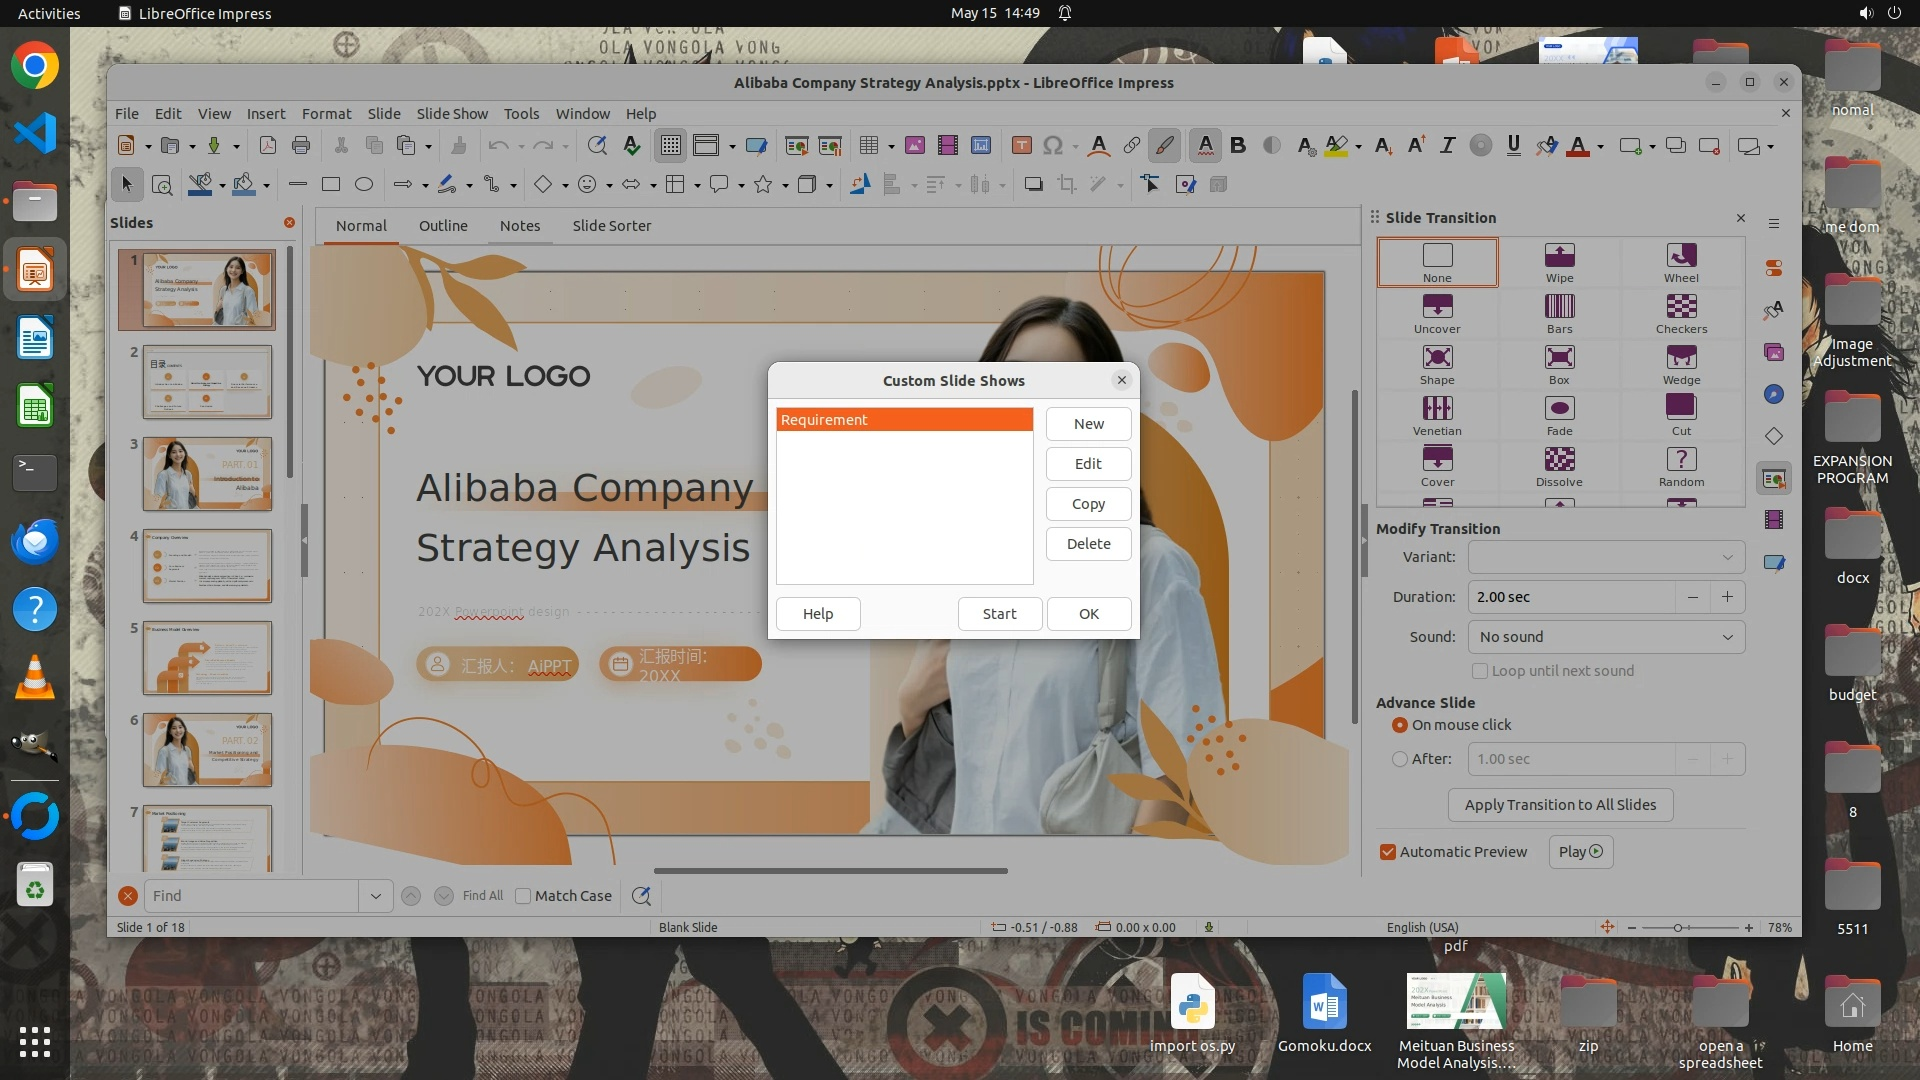Select the Checkers transition icon
The image size is (1920, 1080).
[1681, 307]
